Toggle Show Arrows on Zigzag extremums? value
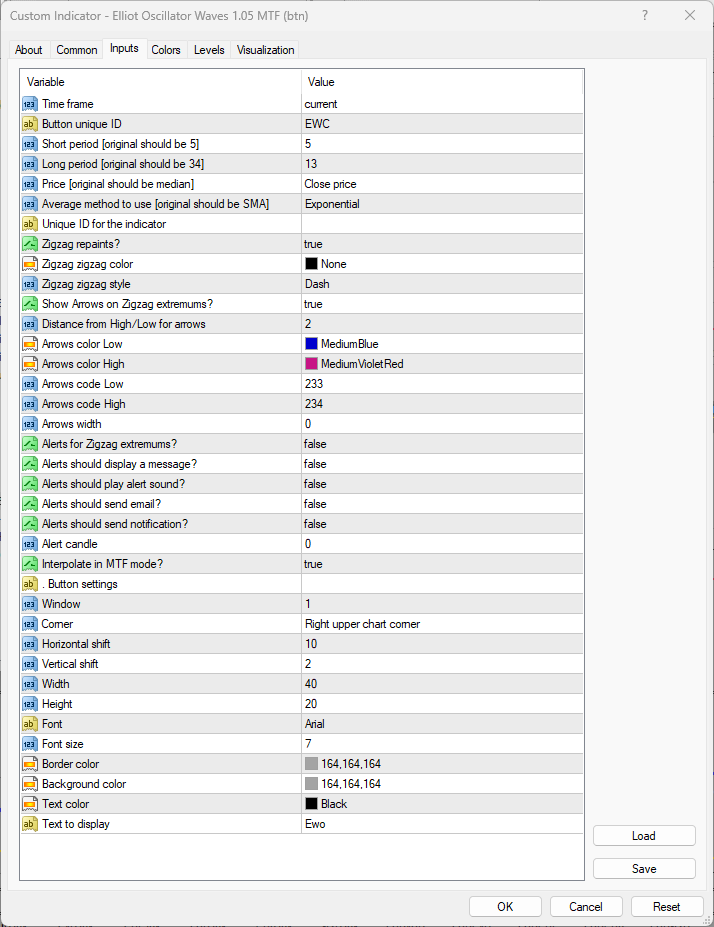Viewport: 714px width, 927px height. (x=442, y=304)
